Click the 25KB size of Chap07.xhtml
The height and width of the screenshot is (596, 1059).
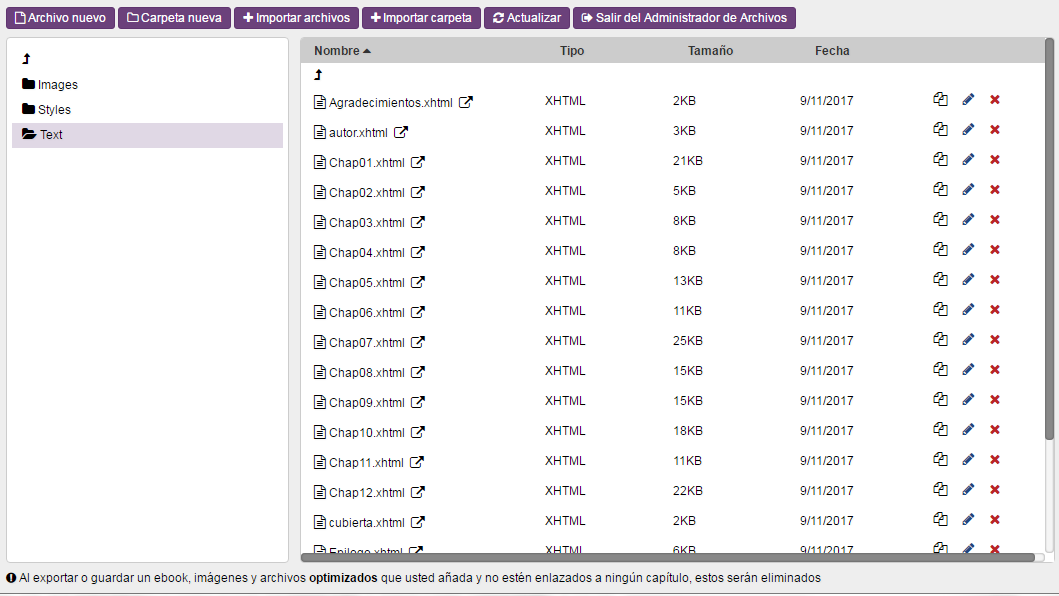point(688,341)
